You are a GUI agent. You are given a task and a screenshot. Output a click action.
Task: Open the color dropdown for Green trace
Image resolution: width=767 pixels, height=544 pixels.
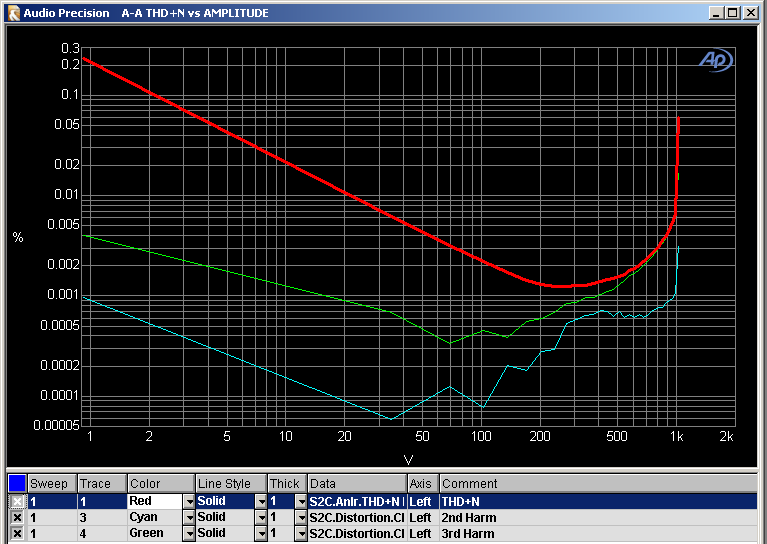point(189,534)
